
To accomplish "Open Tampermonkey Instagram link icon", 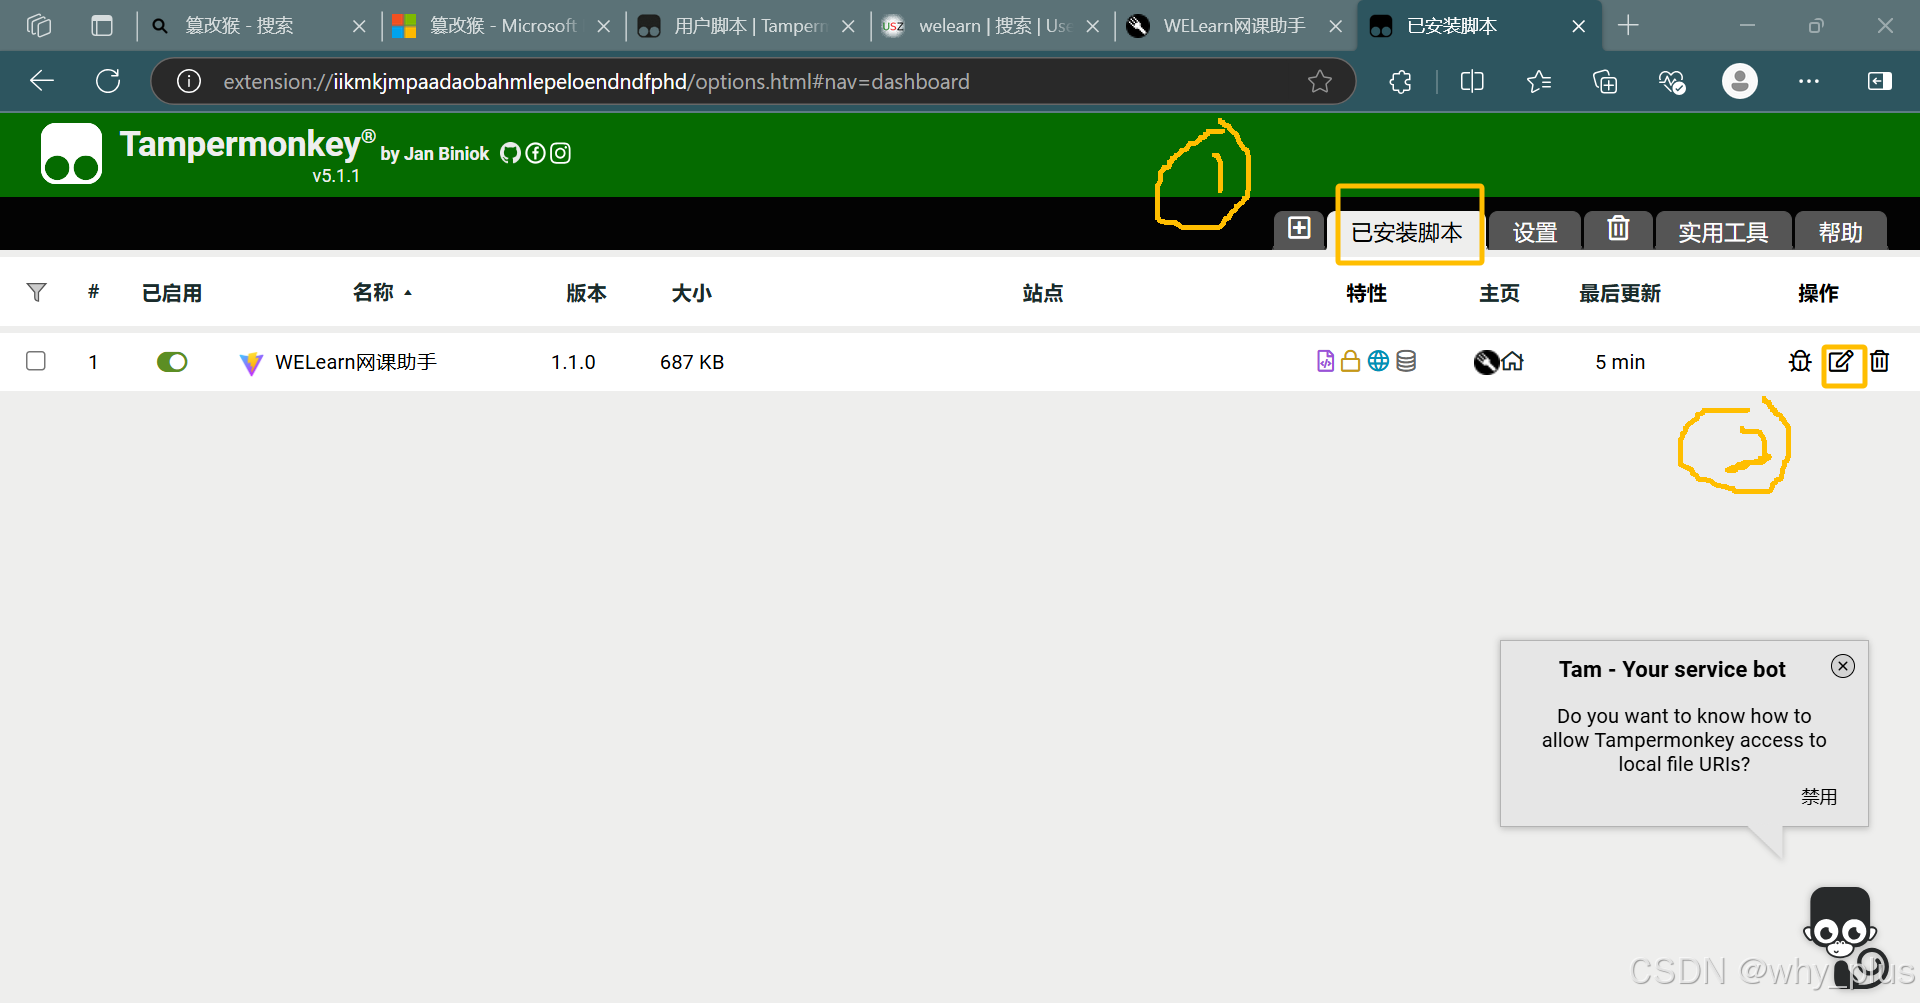I will click(561, 153).
